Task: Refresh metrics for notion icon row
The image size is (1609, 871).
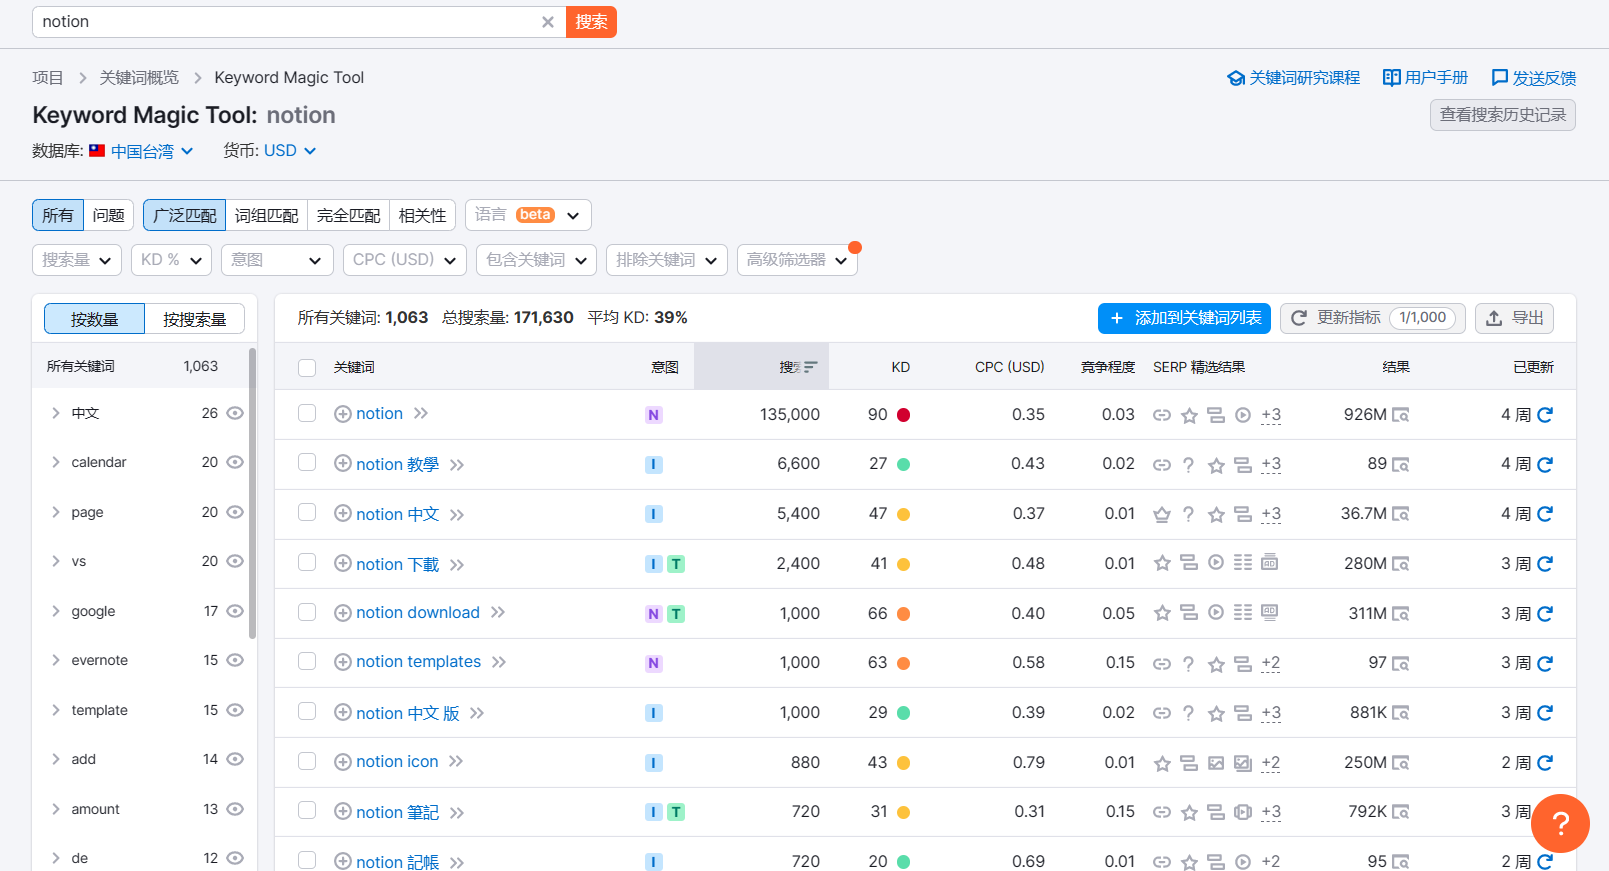Action: pos(1545,762)
